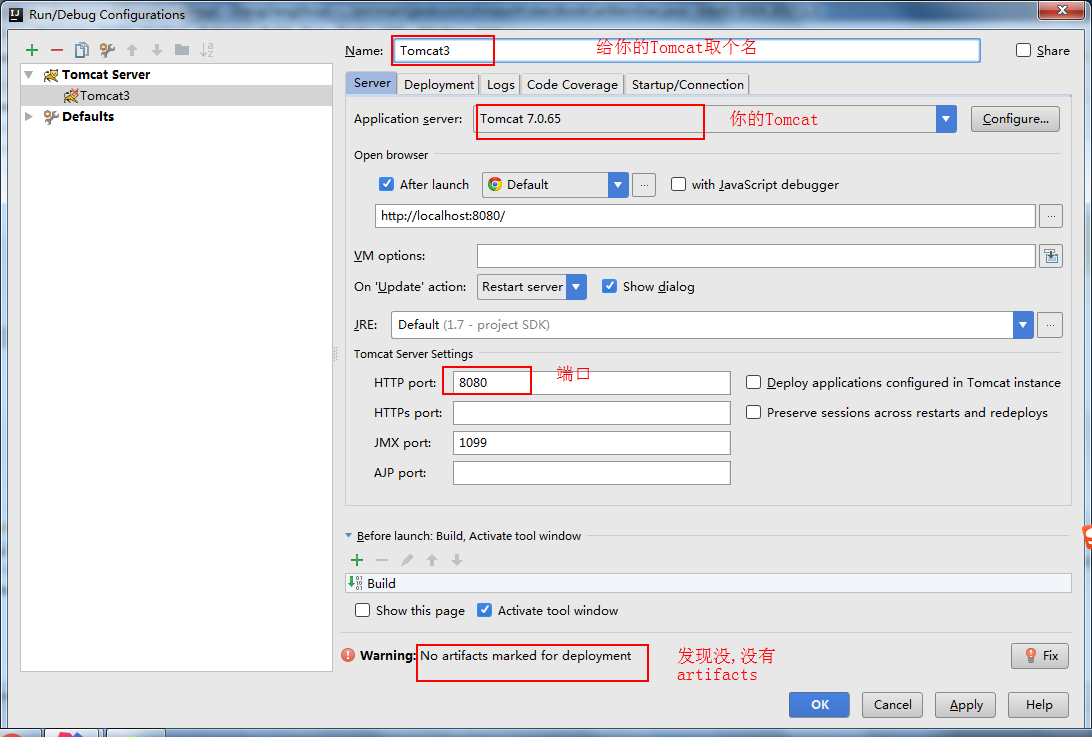Add a new run configuration
This screenshot has width=1092, height=737.
[x=31, y=49]
